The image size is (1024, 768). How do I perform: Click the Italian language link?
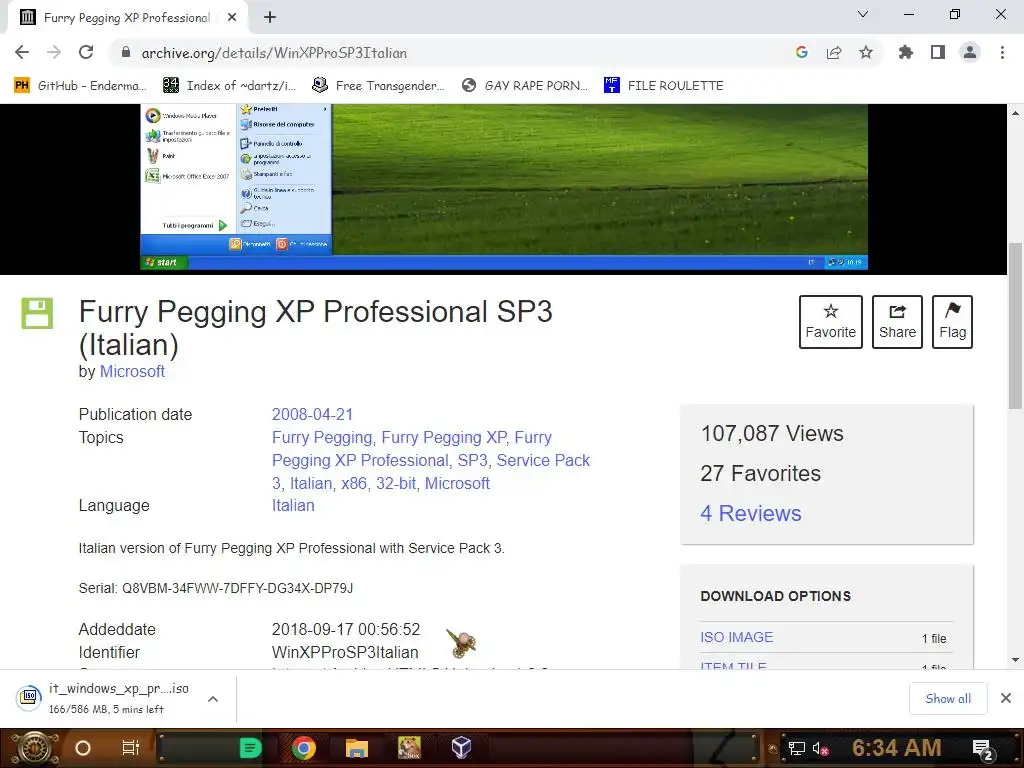(293, 505)
